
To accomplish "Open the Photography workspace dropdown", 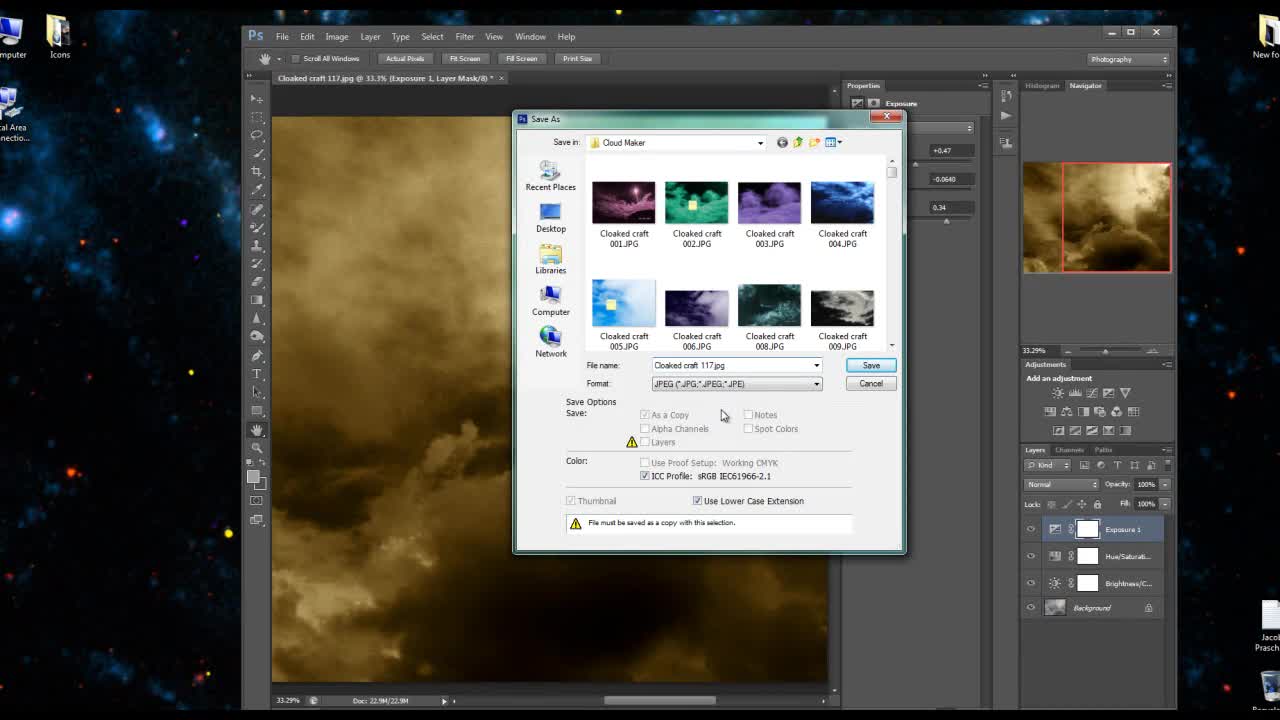I will tap(1128, 59).
